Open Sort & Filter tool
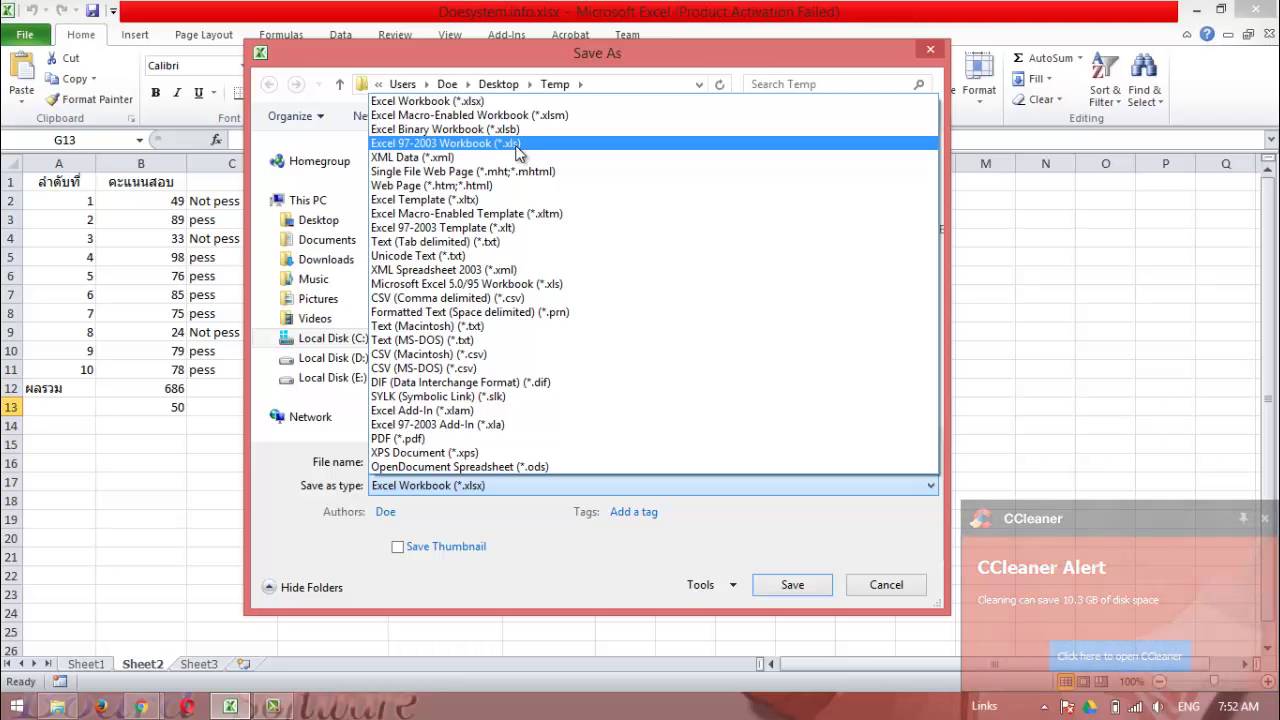This screenshot has height=720, width=1280. (x=1105, y=81)
